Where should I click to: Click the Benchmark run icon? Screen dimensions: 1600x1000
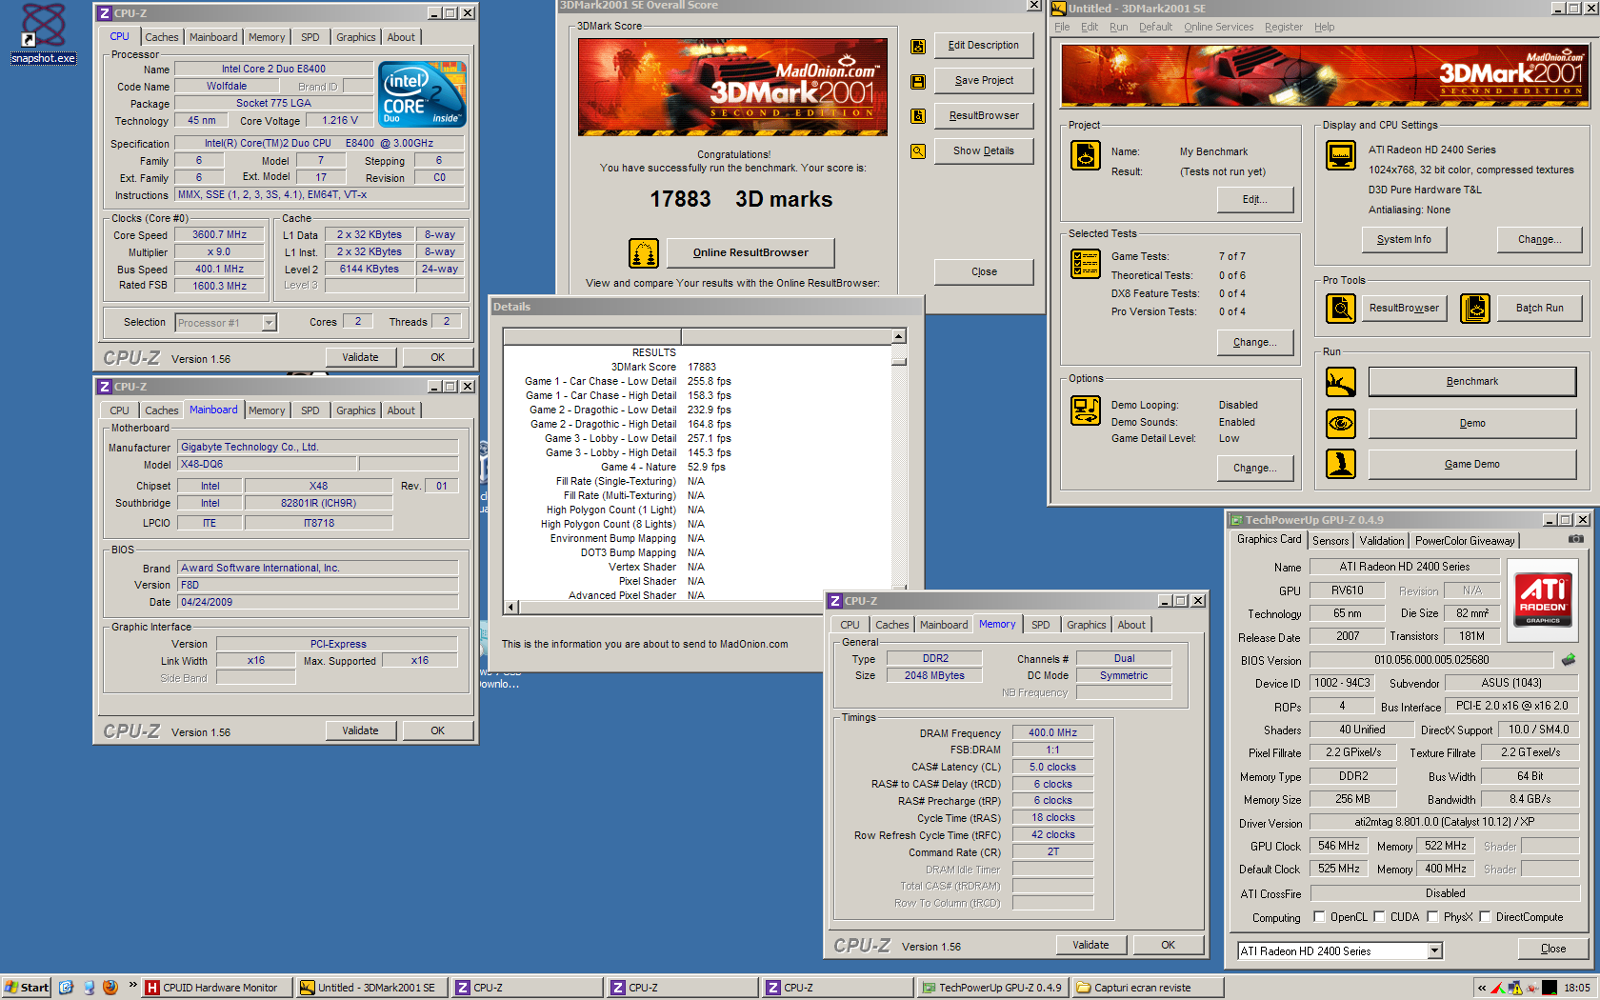pos(1341,382)
